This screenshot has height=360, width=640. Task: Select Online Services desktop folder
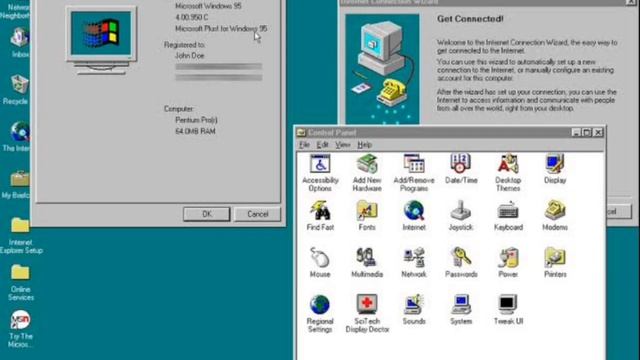pyautogui.click(x=20, y=282)
